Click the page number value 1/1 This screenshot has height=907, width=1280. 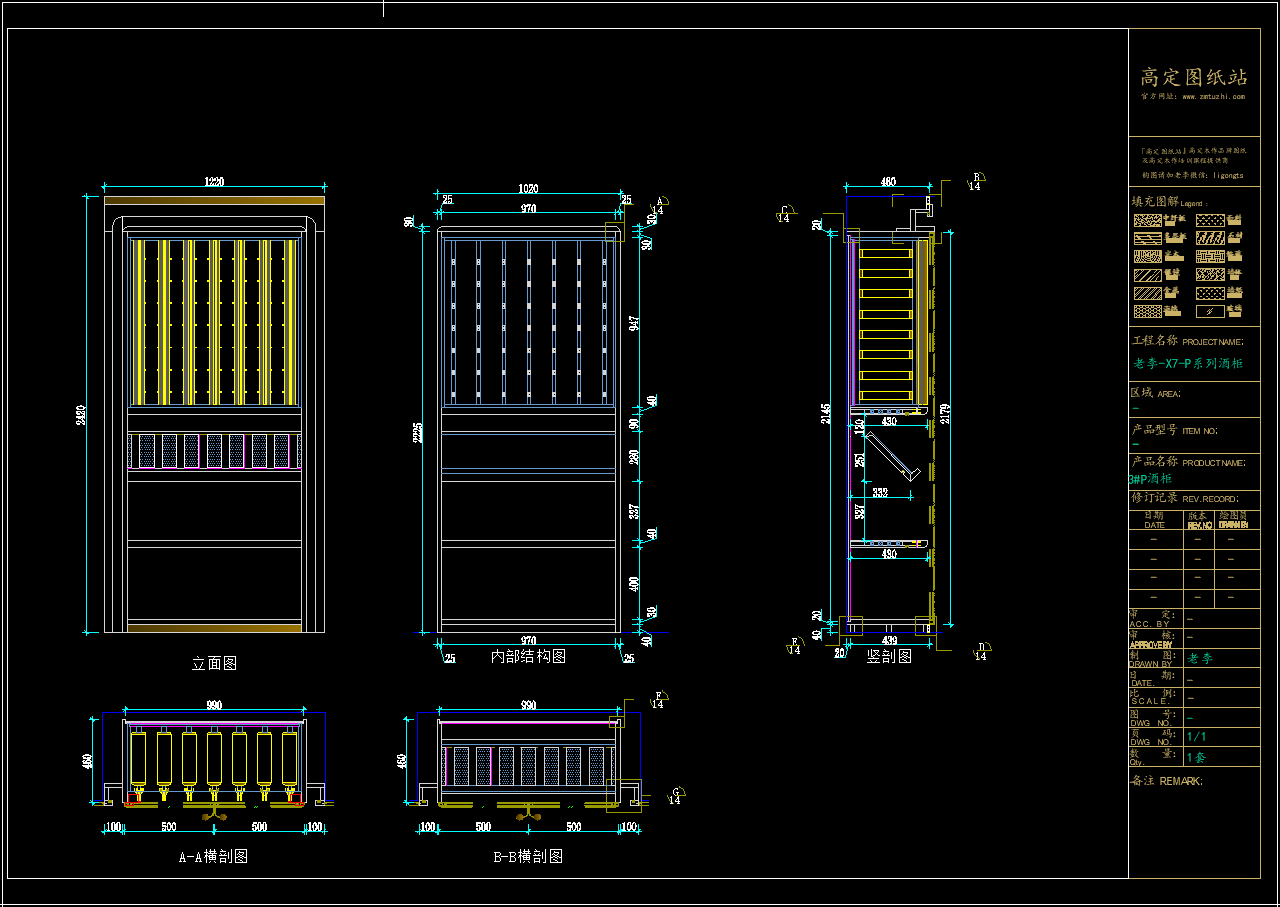1196,736
